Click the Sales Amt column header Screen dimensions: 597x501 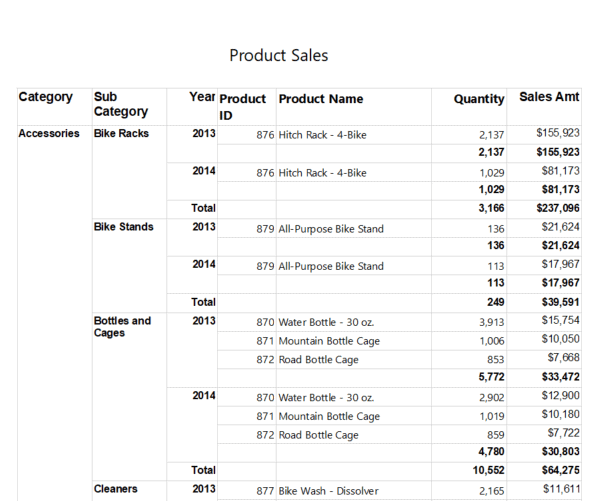click(549, 97)
